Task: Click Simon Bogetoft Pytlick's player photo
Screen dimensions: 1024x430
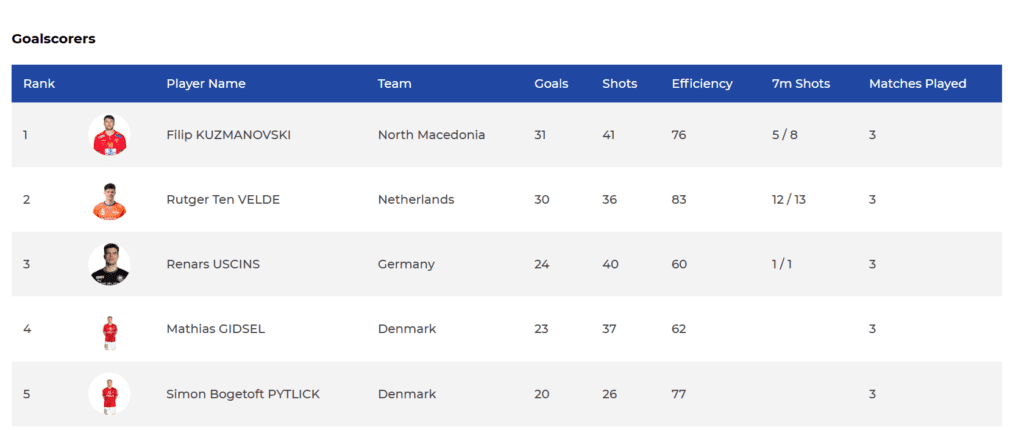Action: [x=109, y=395]
